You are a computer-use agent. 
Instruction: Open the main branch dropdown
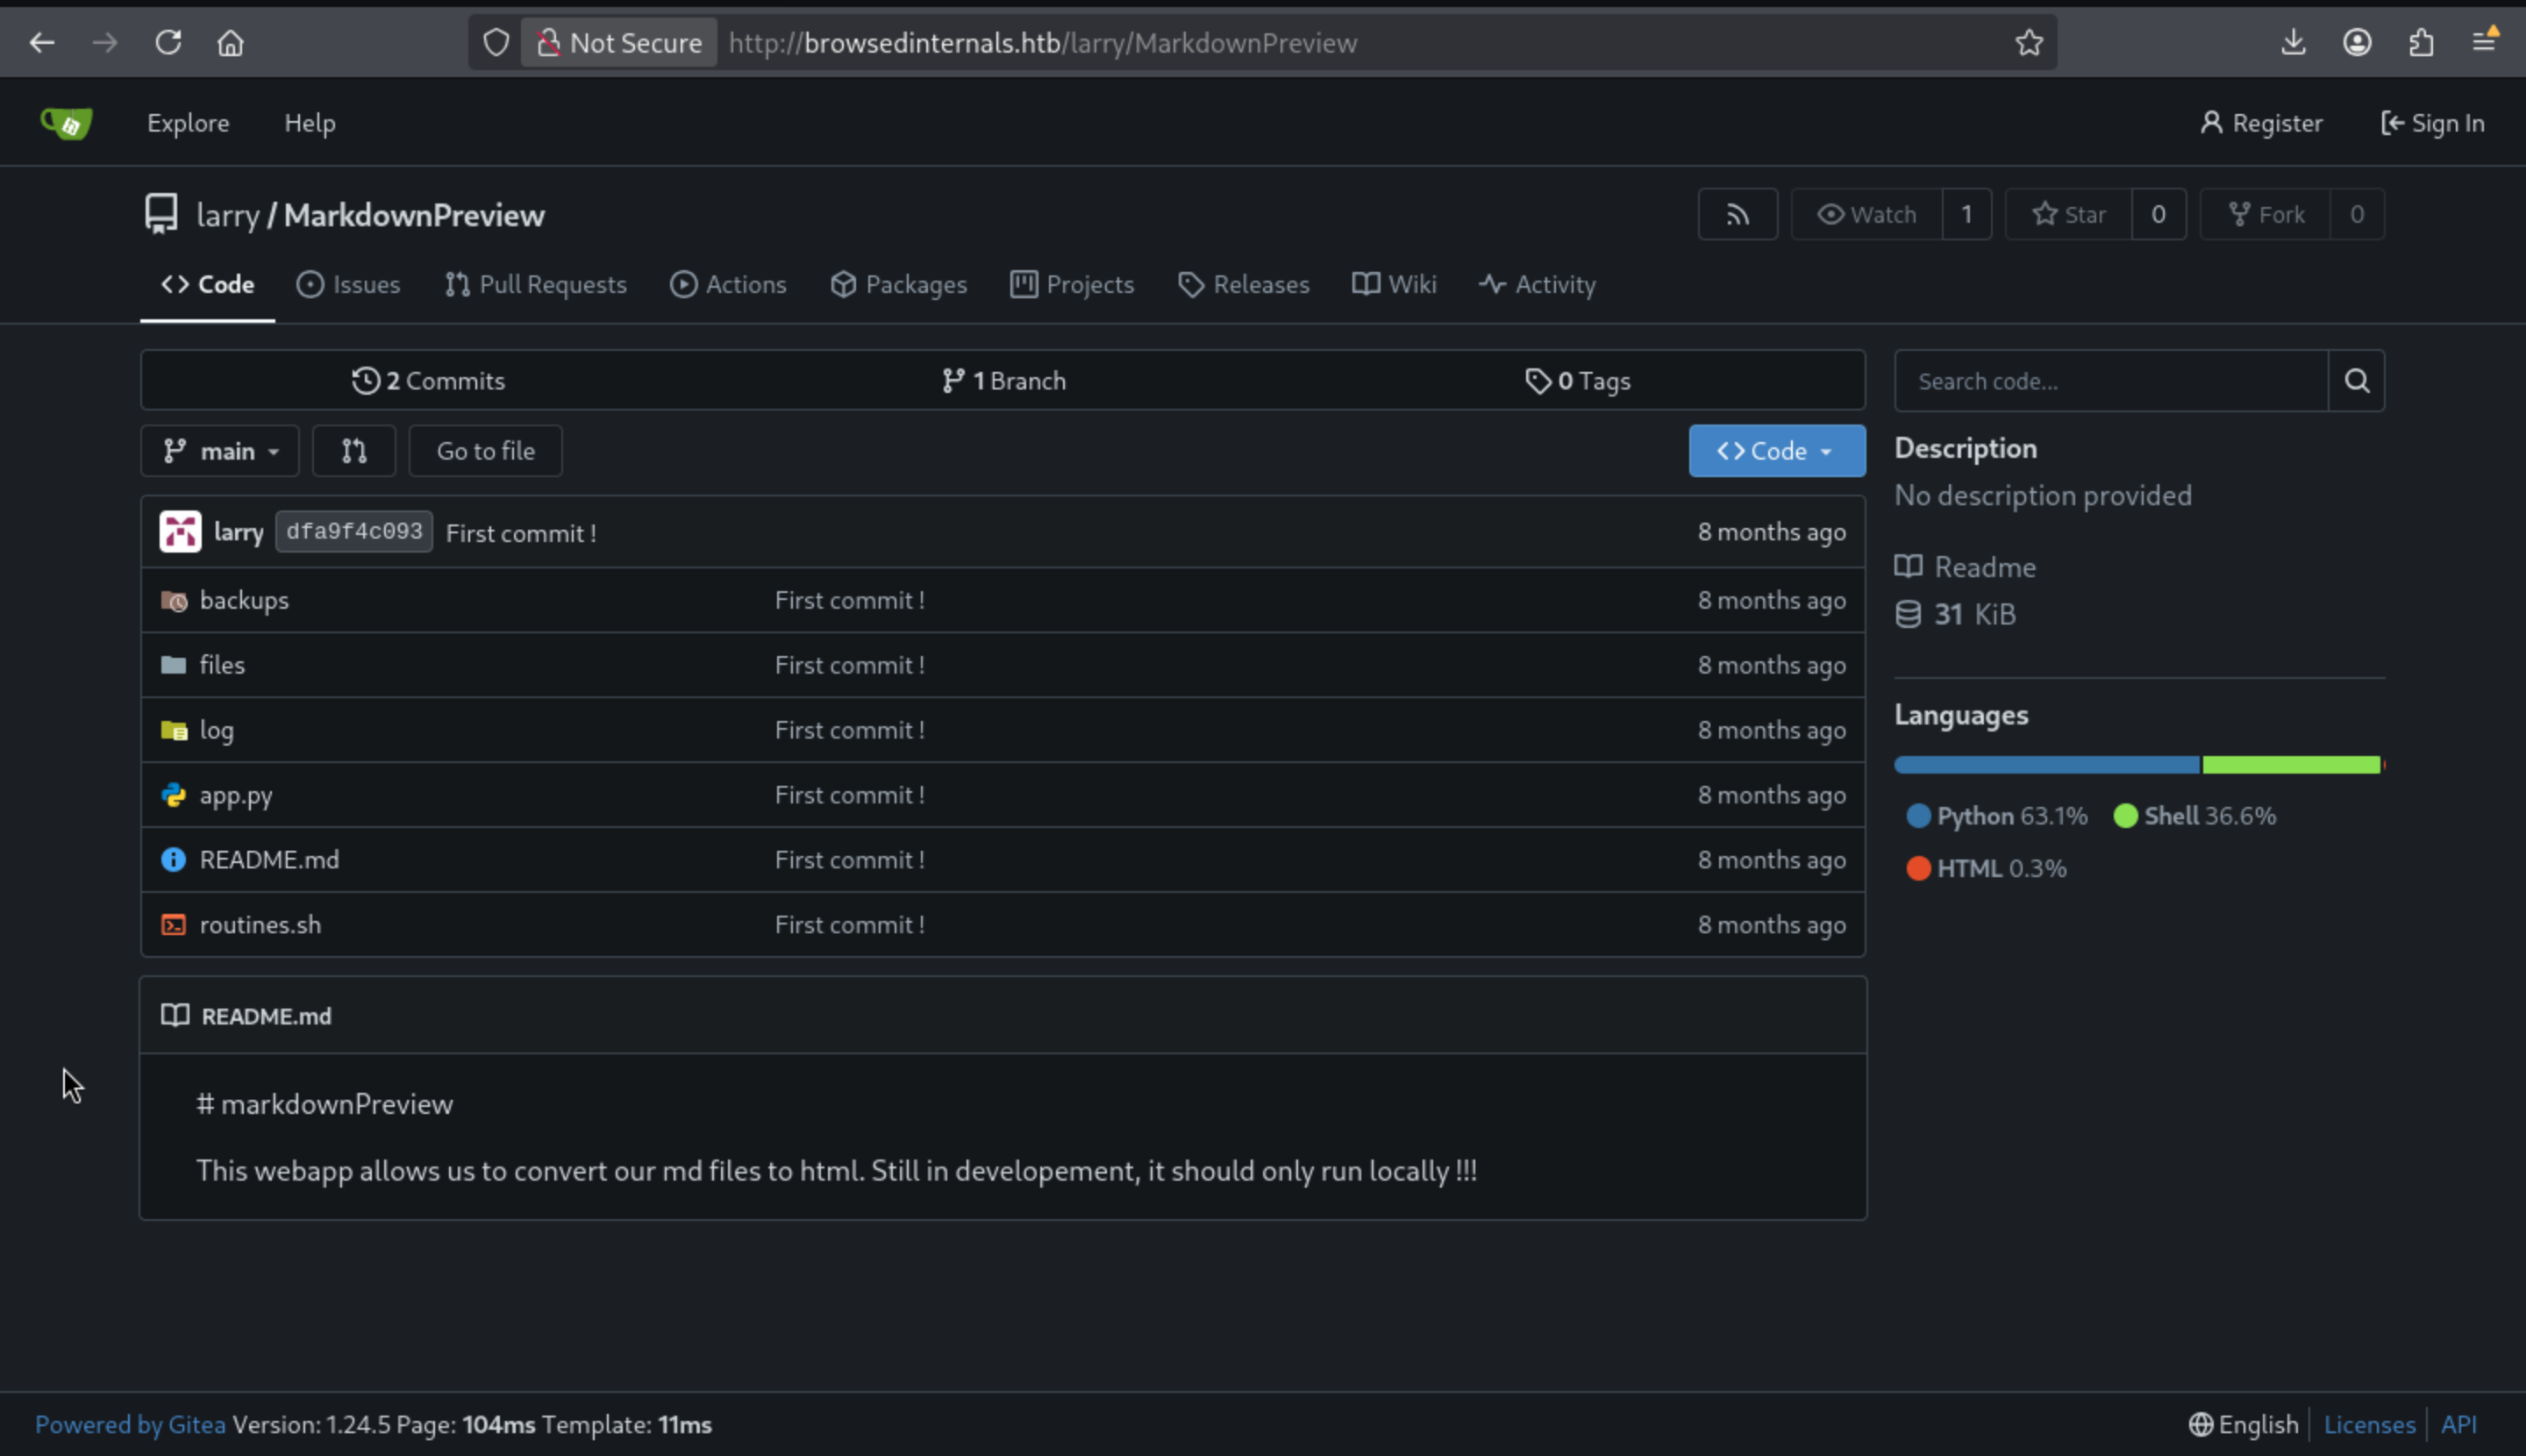220,451
